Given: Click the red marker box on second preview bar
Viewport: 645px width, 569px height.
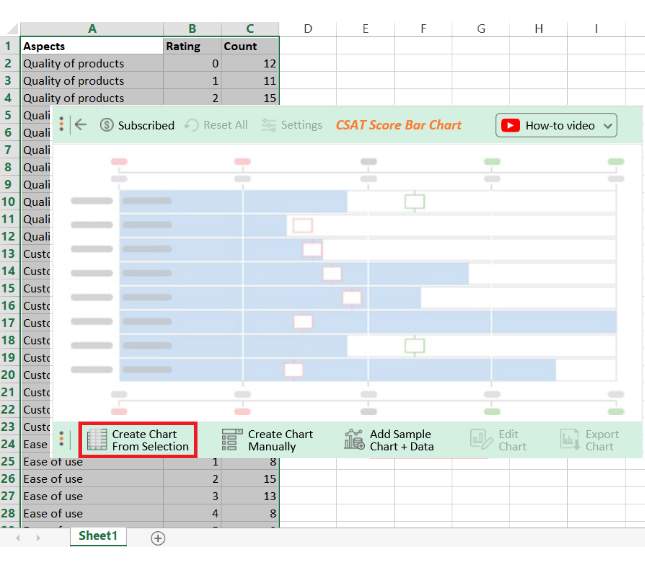Looking at the screenshot, I should click(302, 225).
